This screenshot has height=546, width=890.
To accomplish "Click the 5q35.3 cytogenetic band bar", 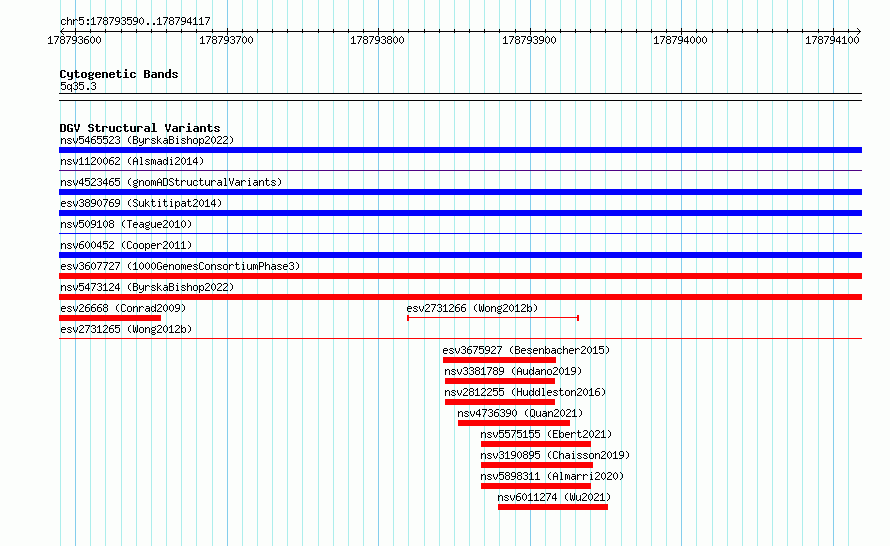I will [460, 97].
